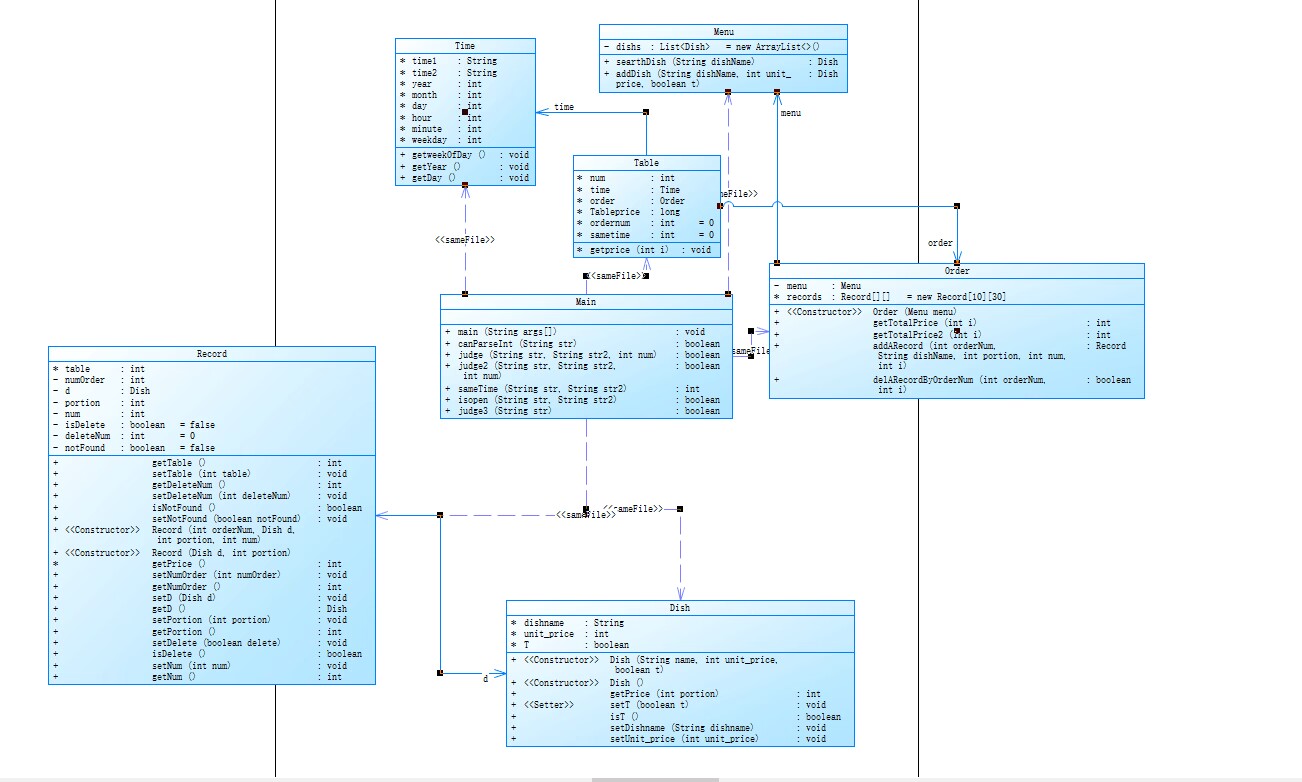
Task: Select the Main class header
Action: click(x=586, y=301)
